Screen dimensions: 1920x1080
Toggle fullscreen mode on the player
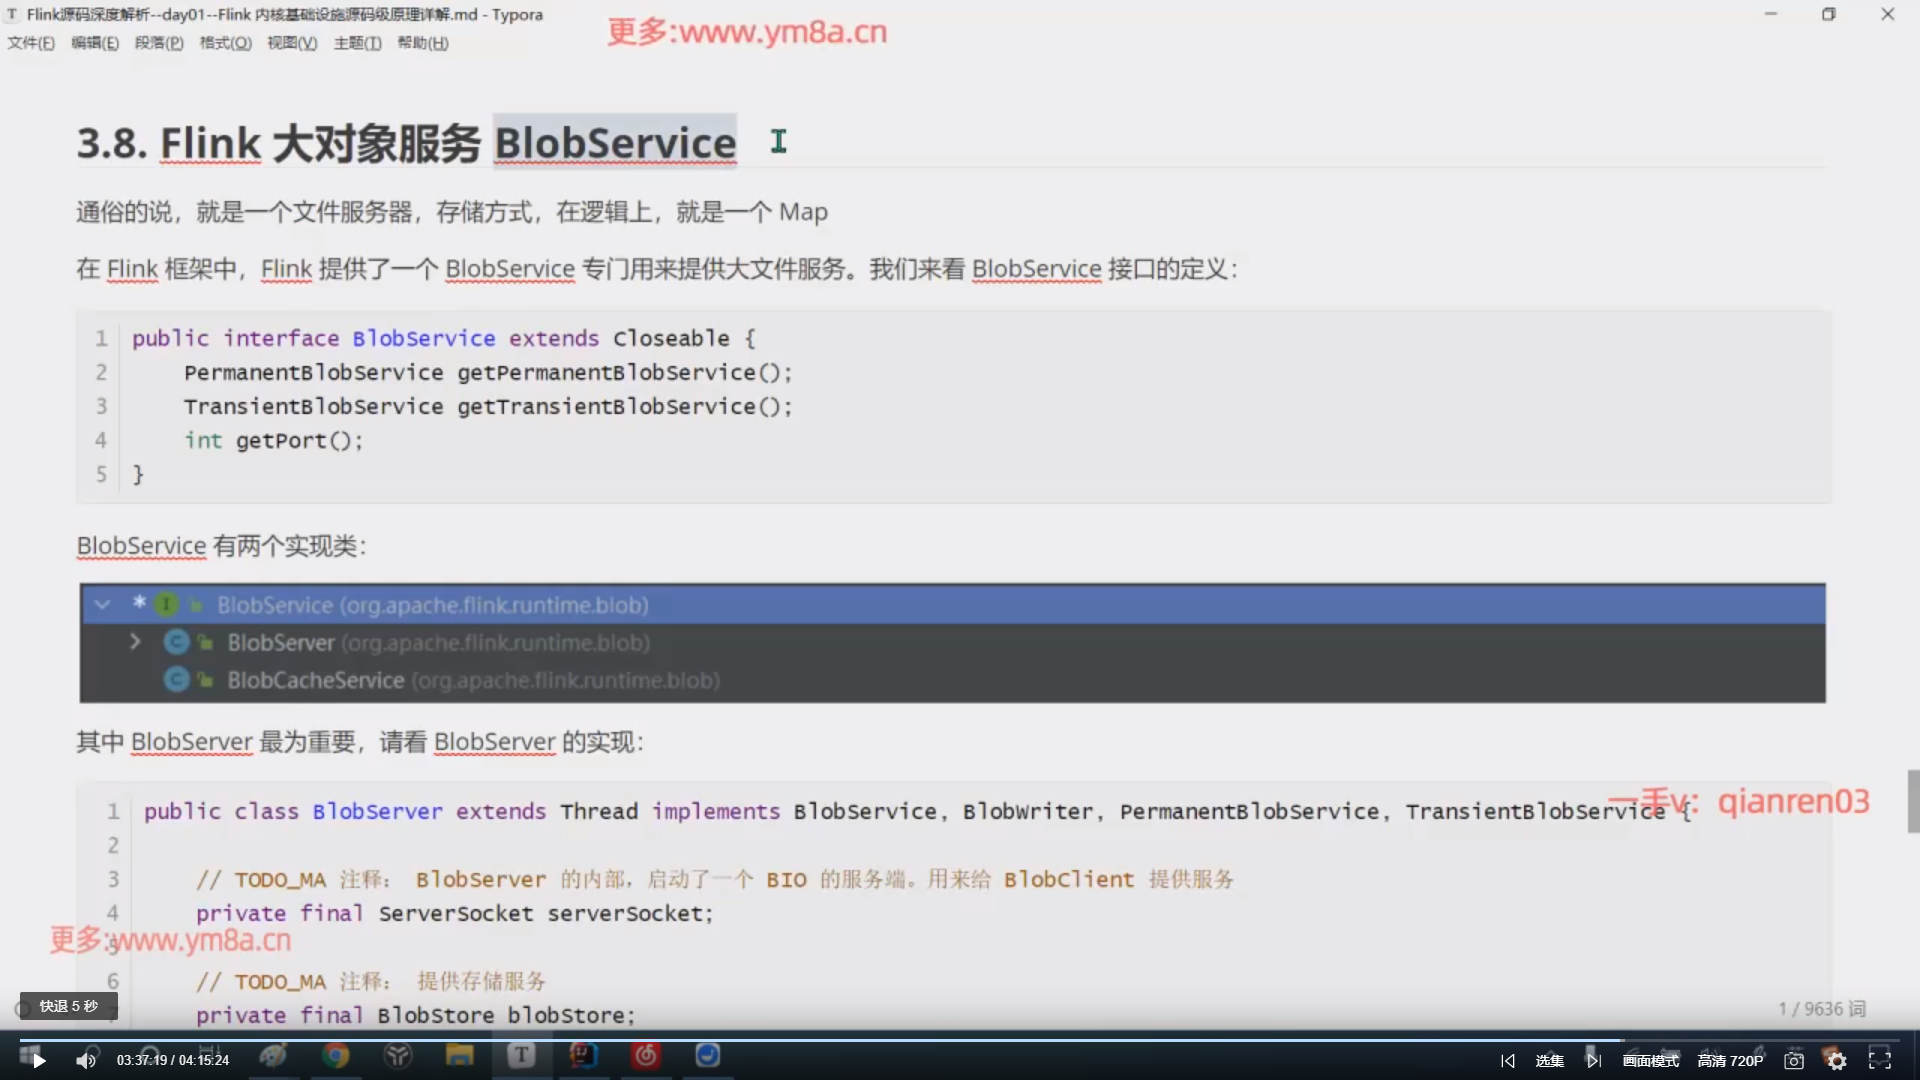pos(1880,1061)
